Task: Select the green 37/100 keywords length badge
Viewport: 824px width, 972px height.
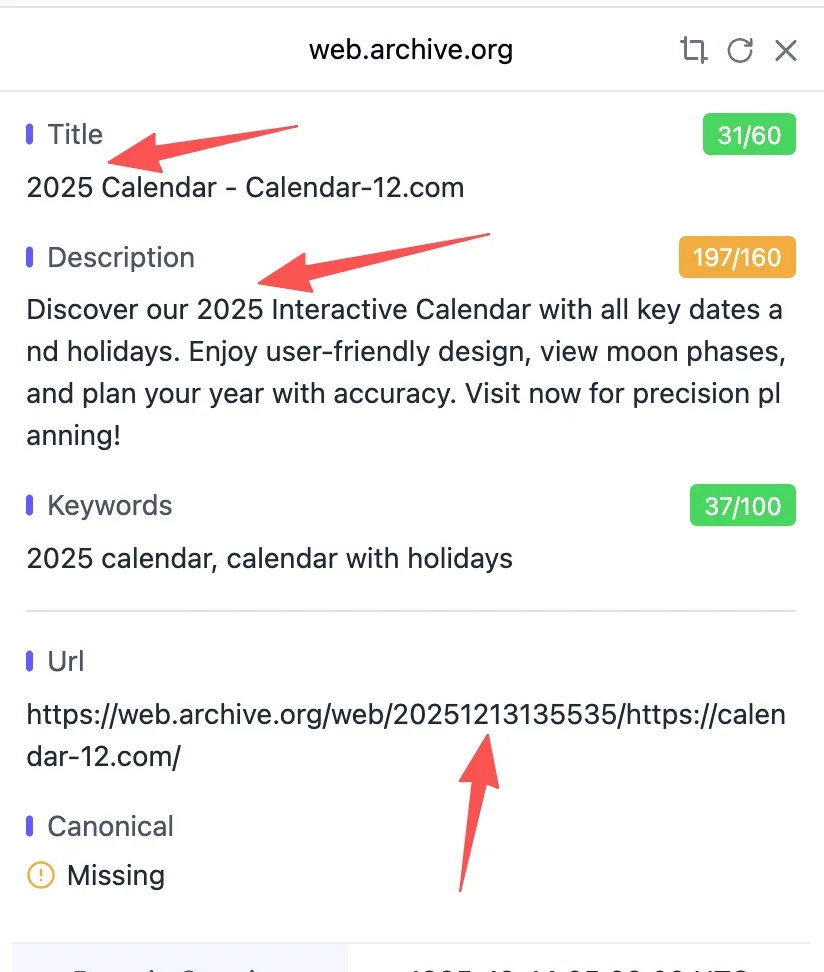Action: click(742, 505)
